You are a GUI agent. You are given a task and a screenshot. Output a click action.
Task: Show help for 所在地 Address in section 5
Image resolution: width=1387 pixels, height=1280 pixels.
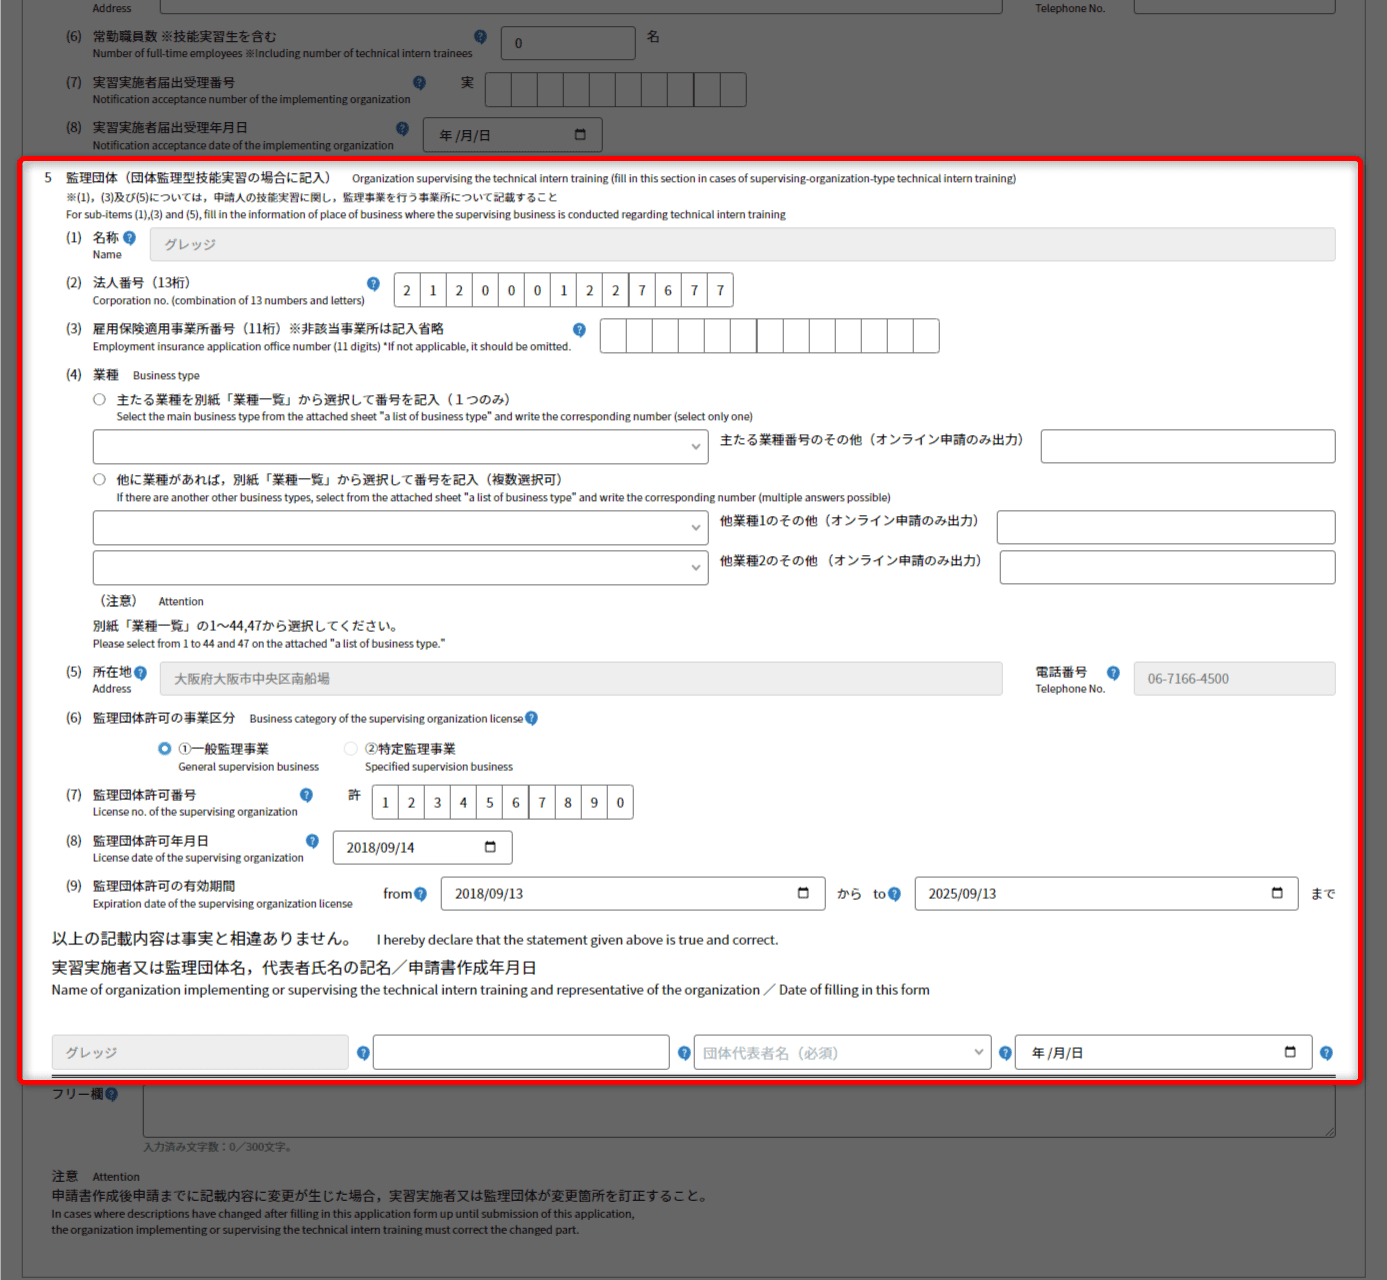coord(140,673)
